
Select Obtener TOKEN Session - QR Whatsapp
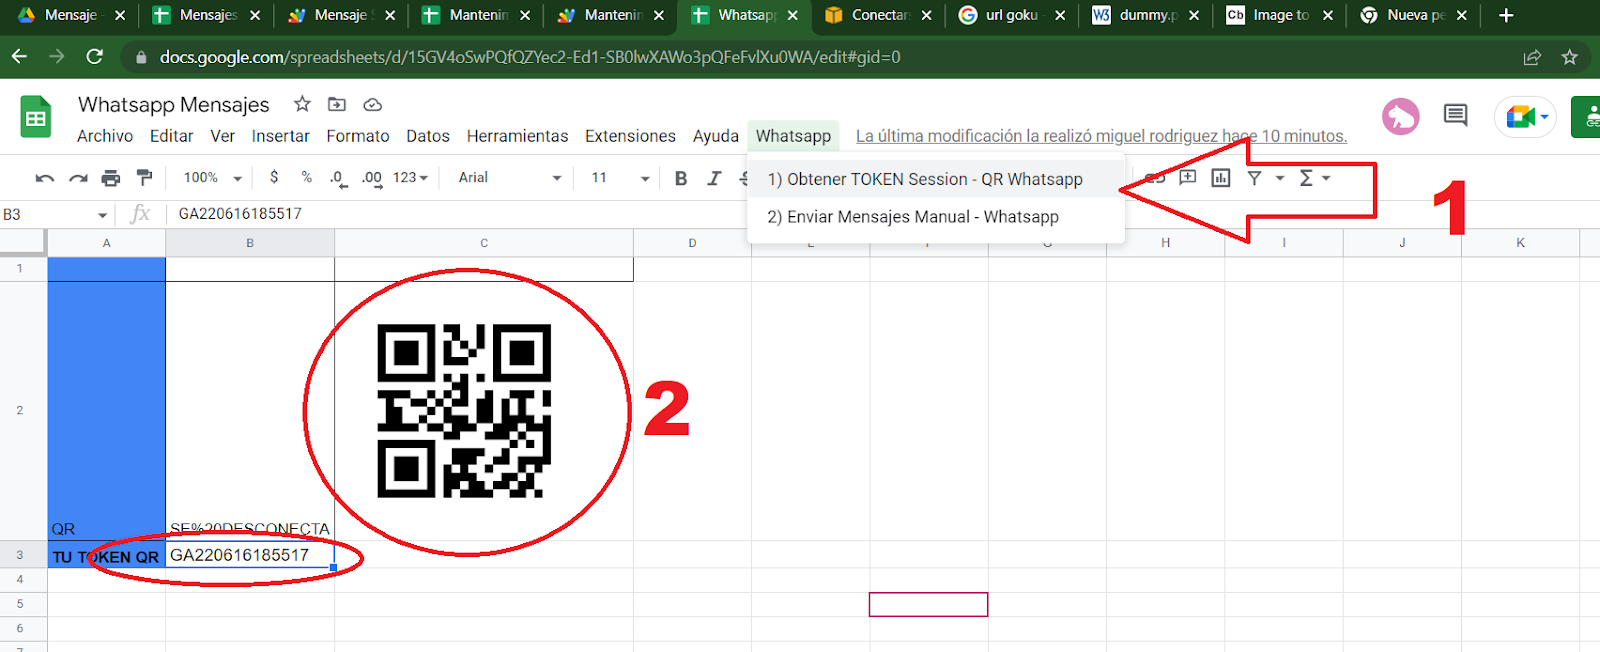pos(936,179)
